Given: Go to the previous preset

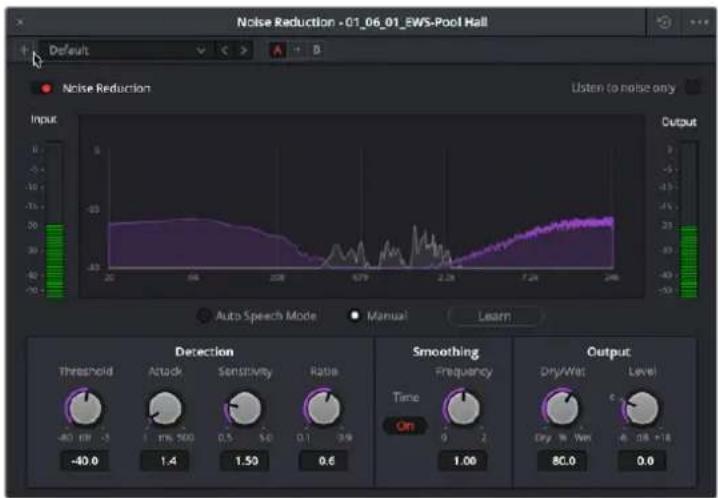Looking at the screenshot, I should click(x=224, y=50).
